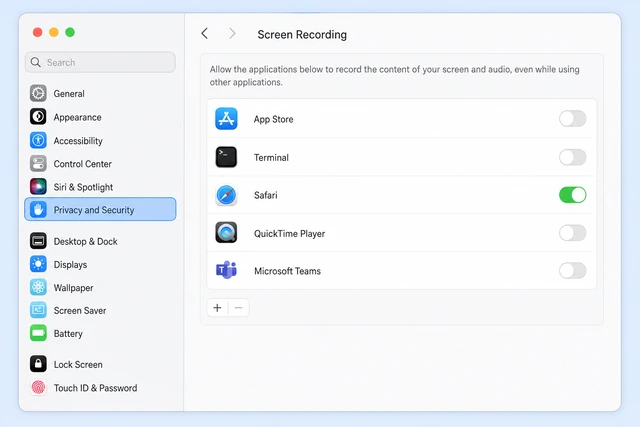Open Screen Saver settings label

(x=80, y=311)
